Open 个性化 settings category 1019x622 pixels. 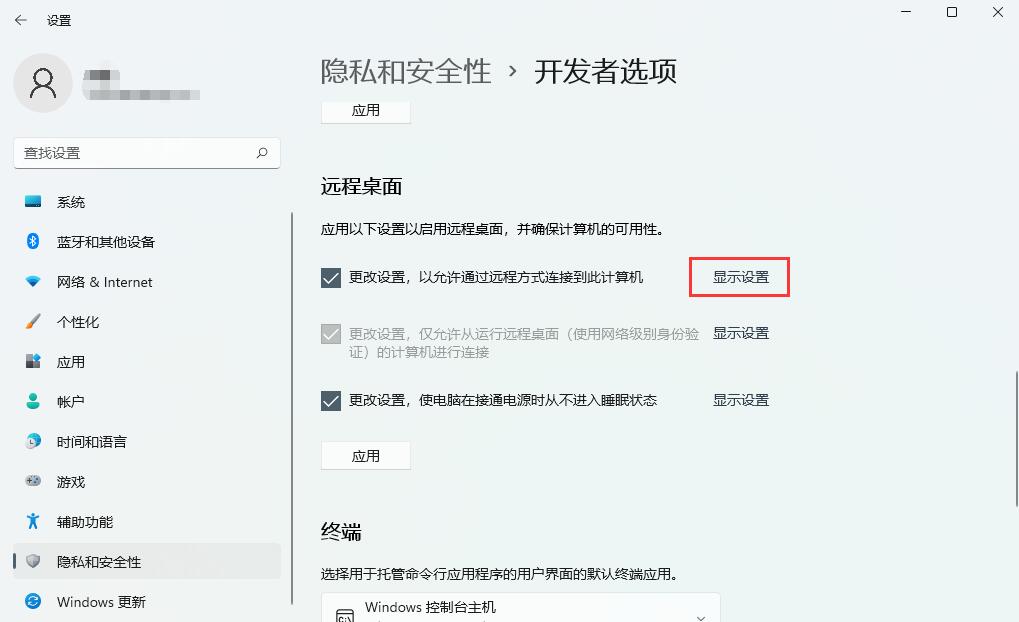click(x=147, y=322)
